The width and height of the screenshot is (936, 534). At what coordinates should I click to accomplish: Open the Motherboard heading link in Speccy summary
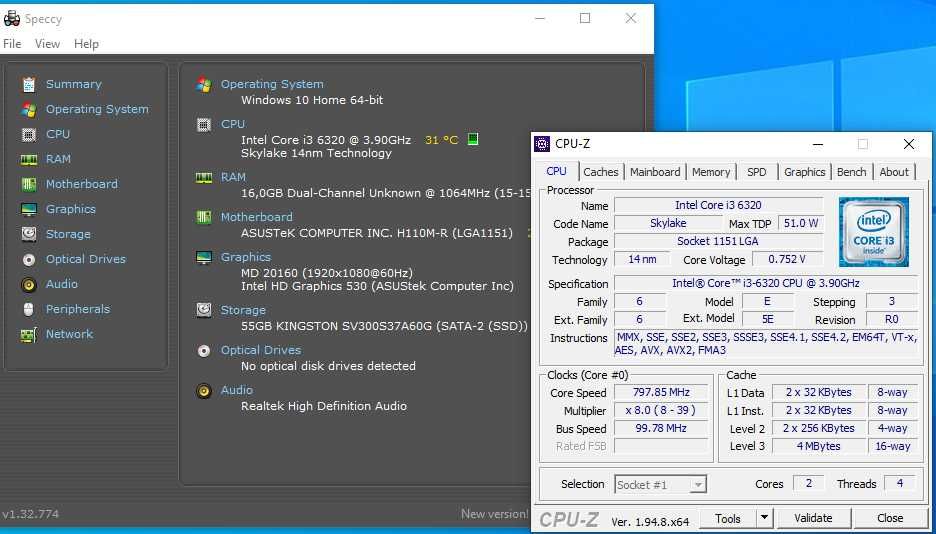(x=257, y=217)
